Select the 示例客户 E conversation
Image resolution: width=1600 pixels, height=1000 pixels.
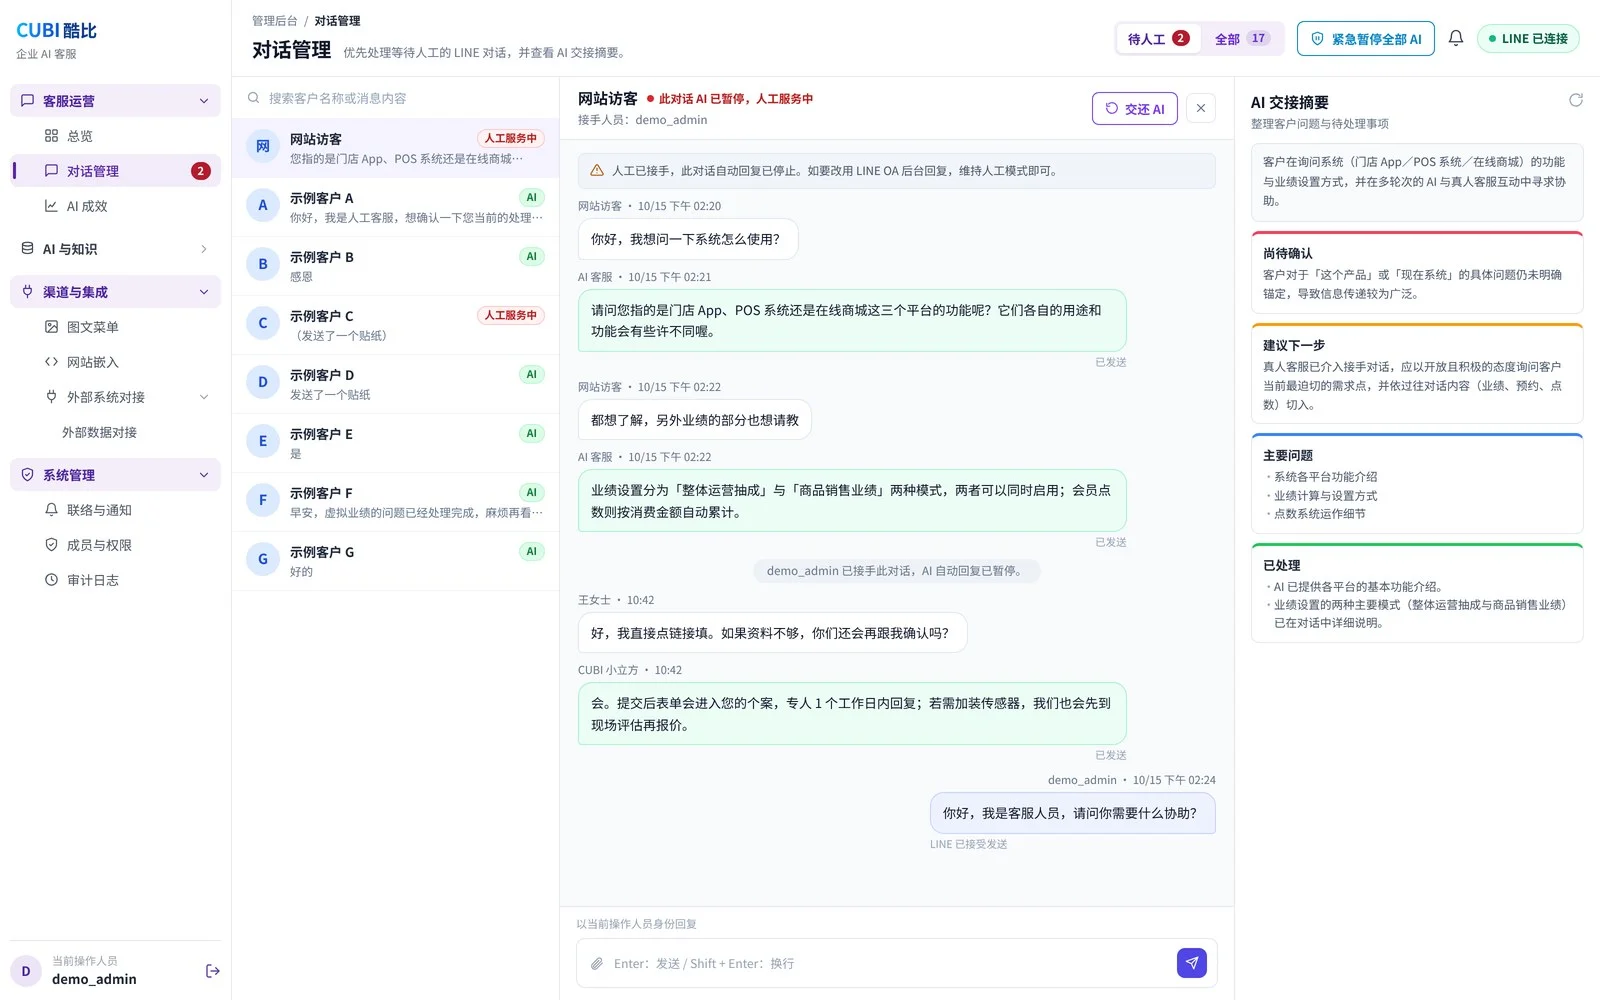395,443
